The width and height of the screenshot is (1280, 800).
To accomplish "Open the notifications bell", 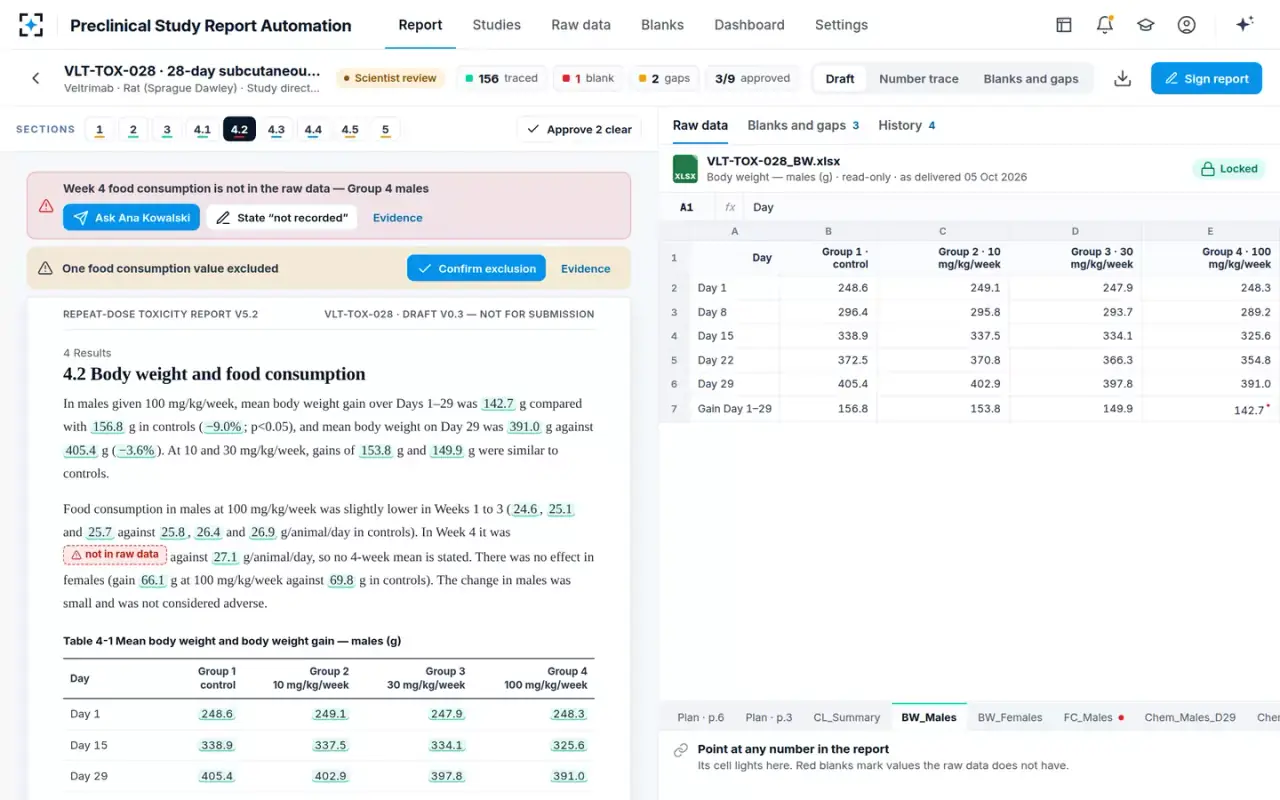I will click(1105, 25).
